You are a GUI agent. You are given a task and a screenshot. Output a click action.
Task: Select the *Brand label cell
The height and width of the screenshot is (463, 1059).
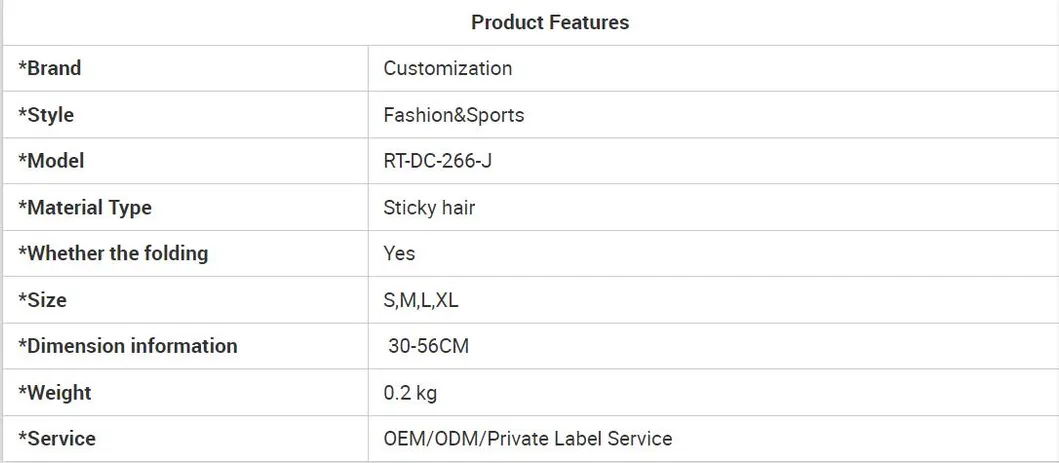pos(50,68)
